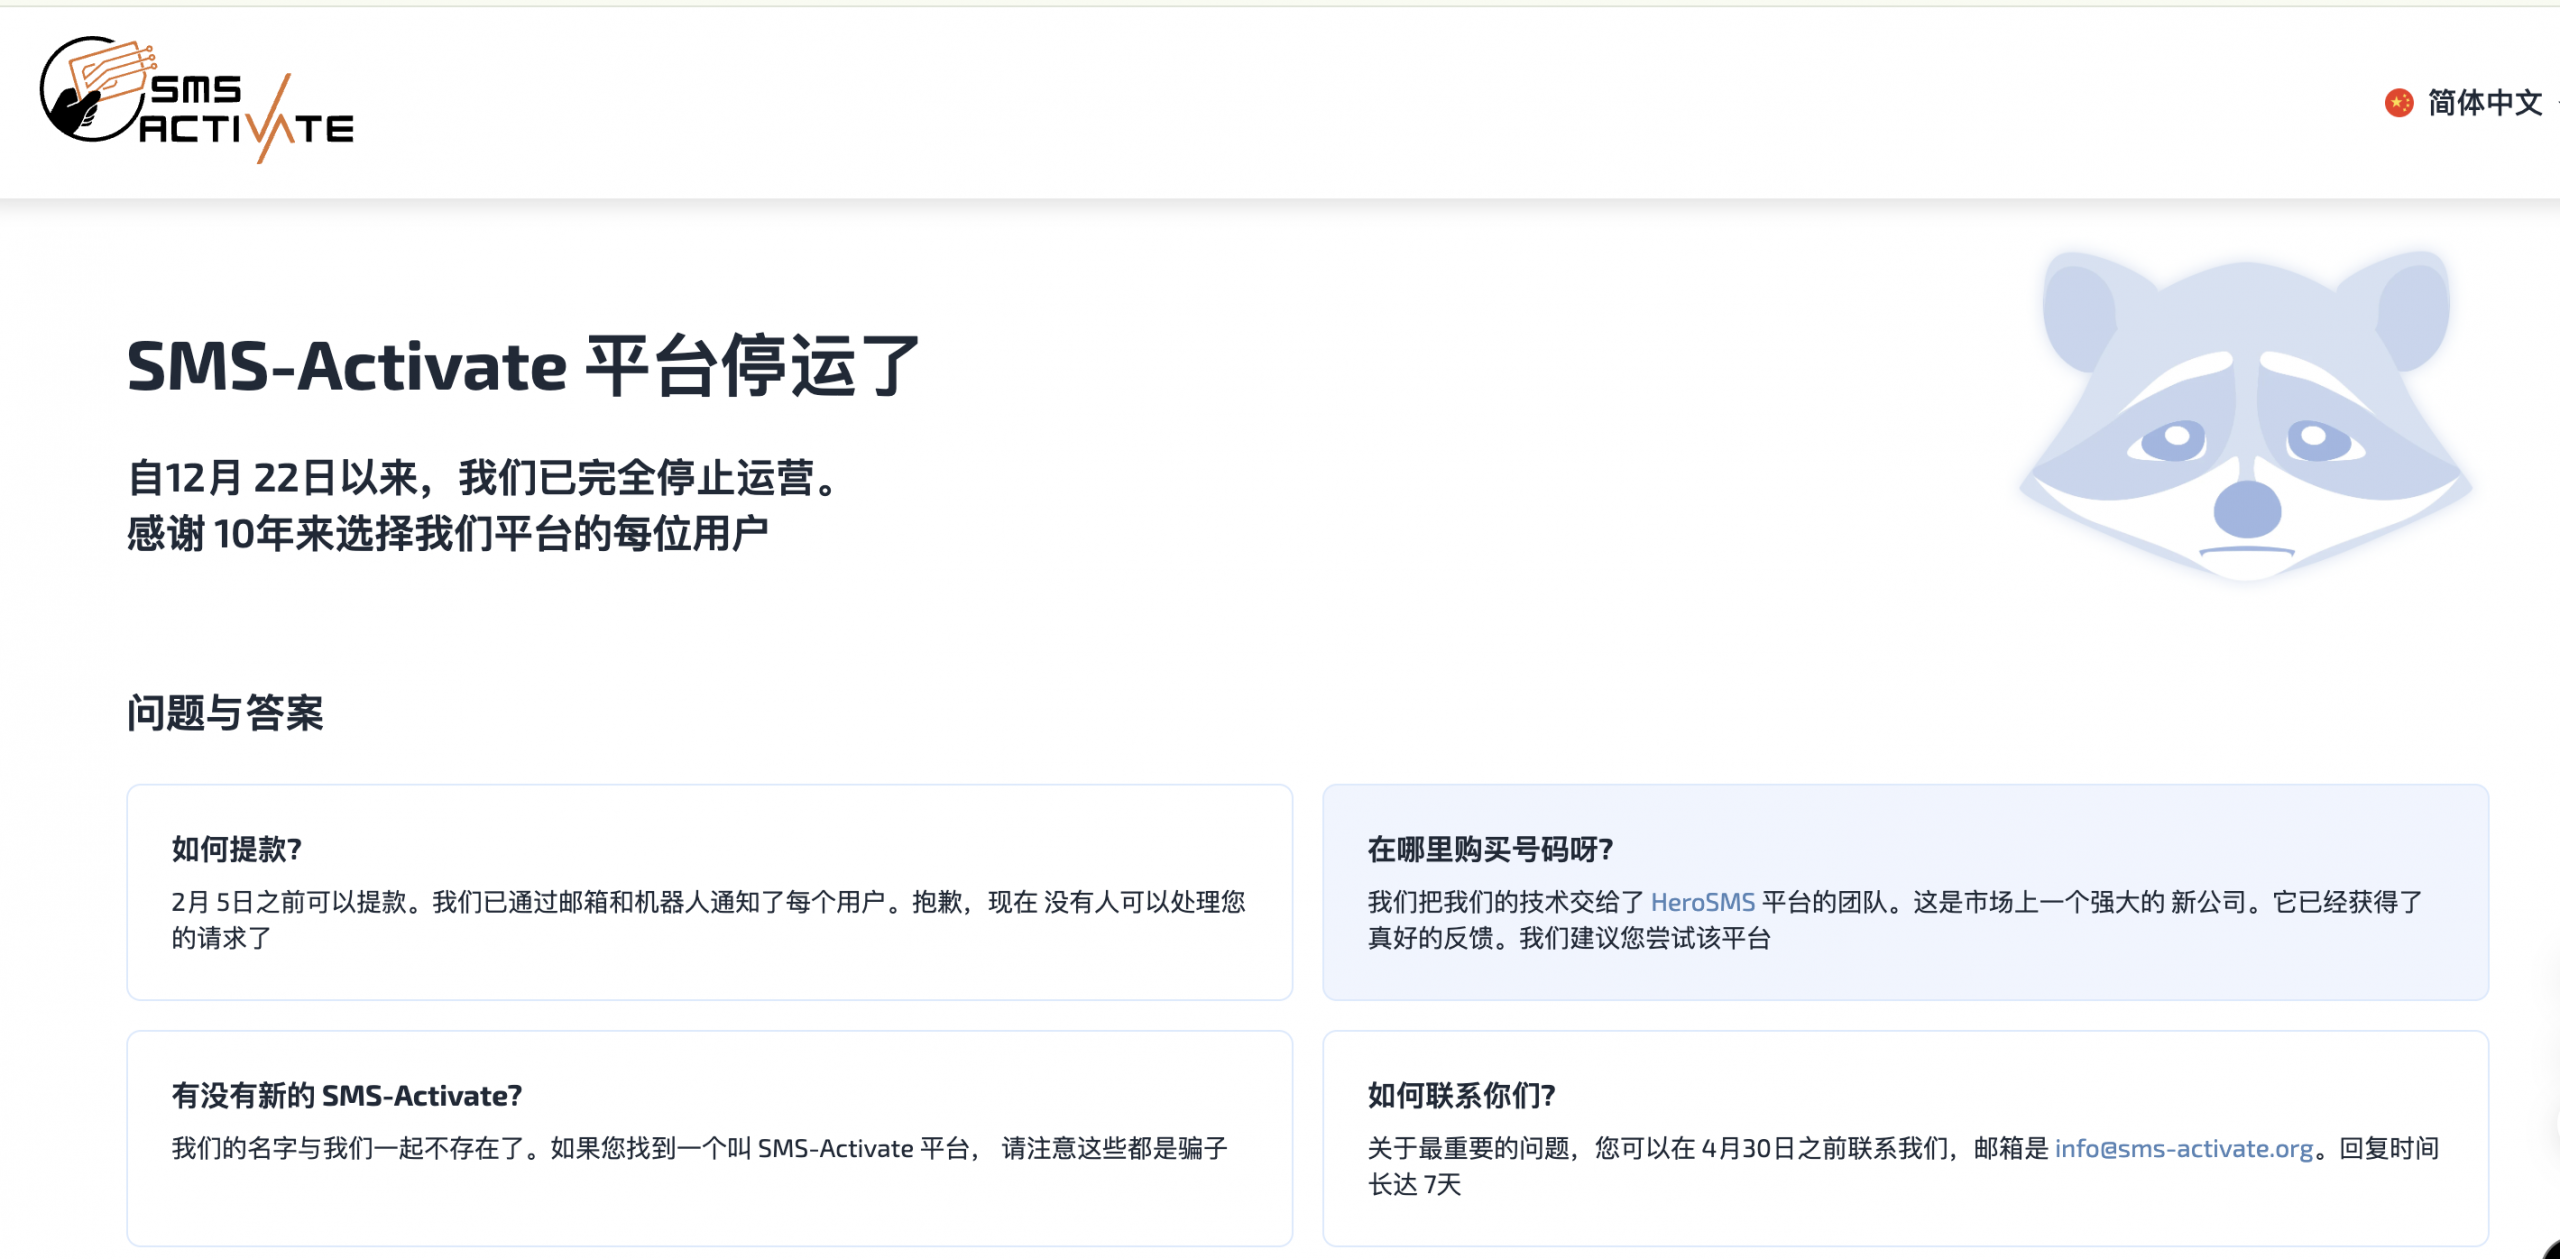Image resolution: width=2560 pixels, height=1259 pixels.
Task: Click the 如何提款? question title
Action: (x=237, y=849)
